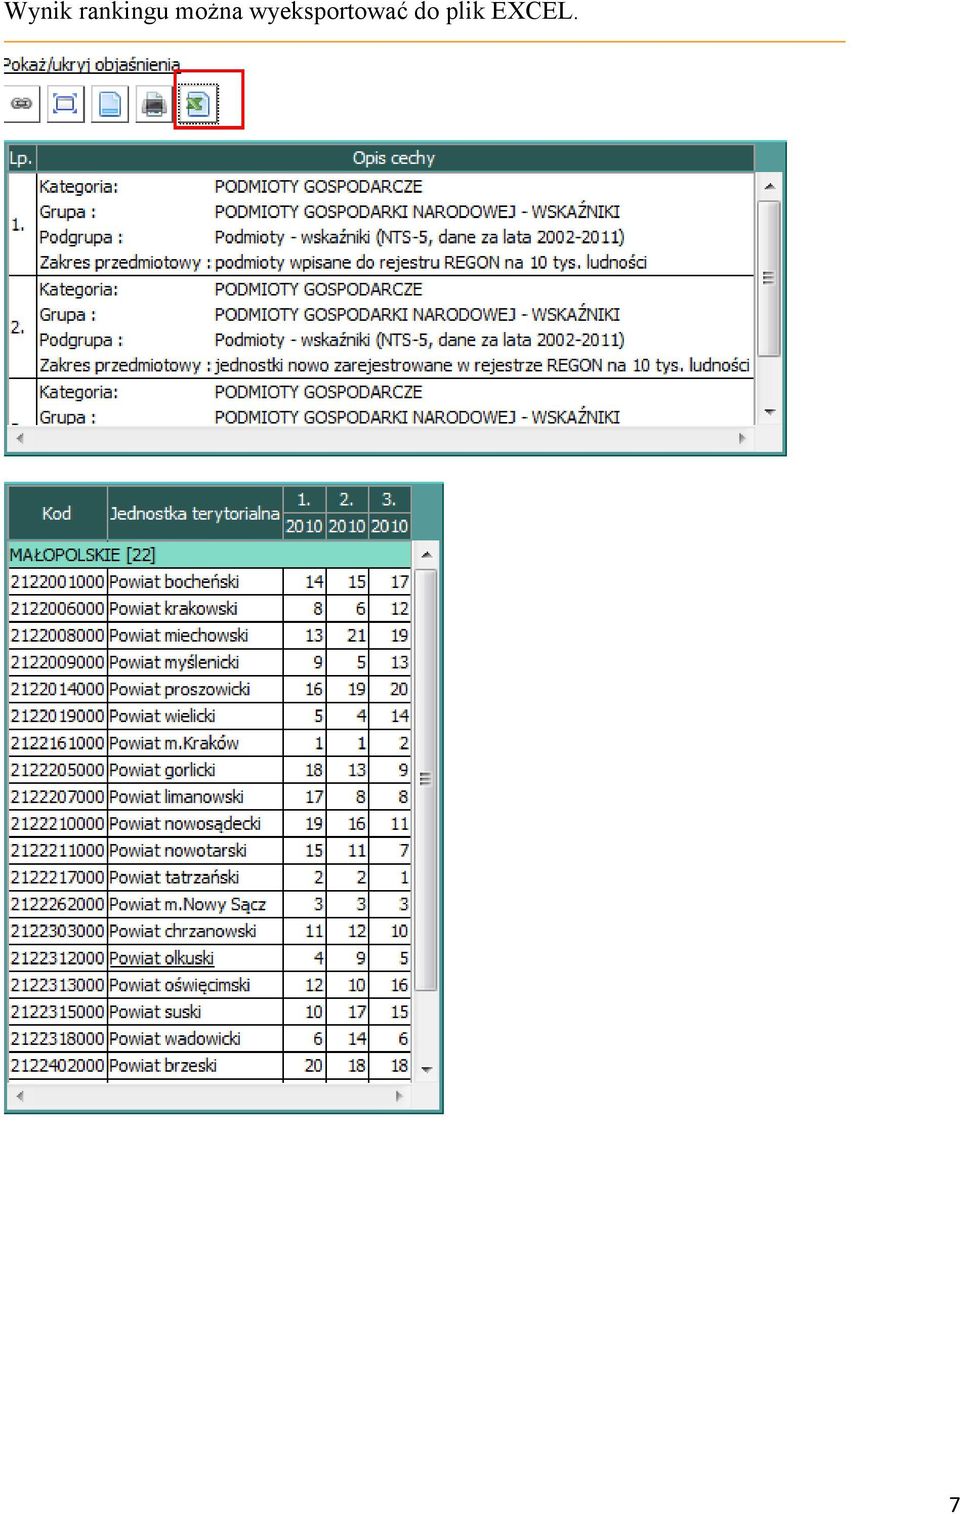Image resolution: width=960 pixels, height=1514 pixels.
Task: Select row 'Powiat chrzanowski'
Action: tap(210, 932)
